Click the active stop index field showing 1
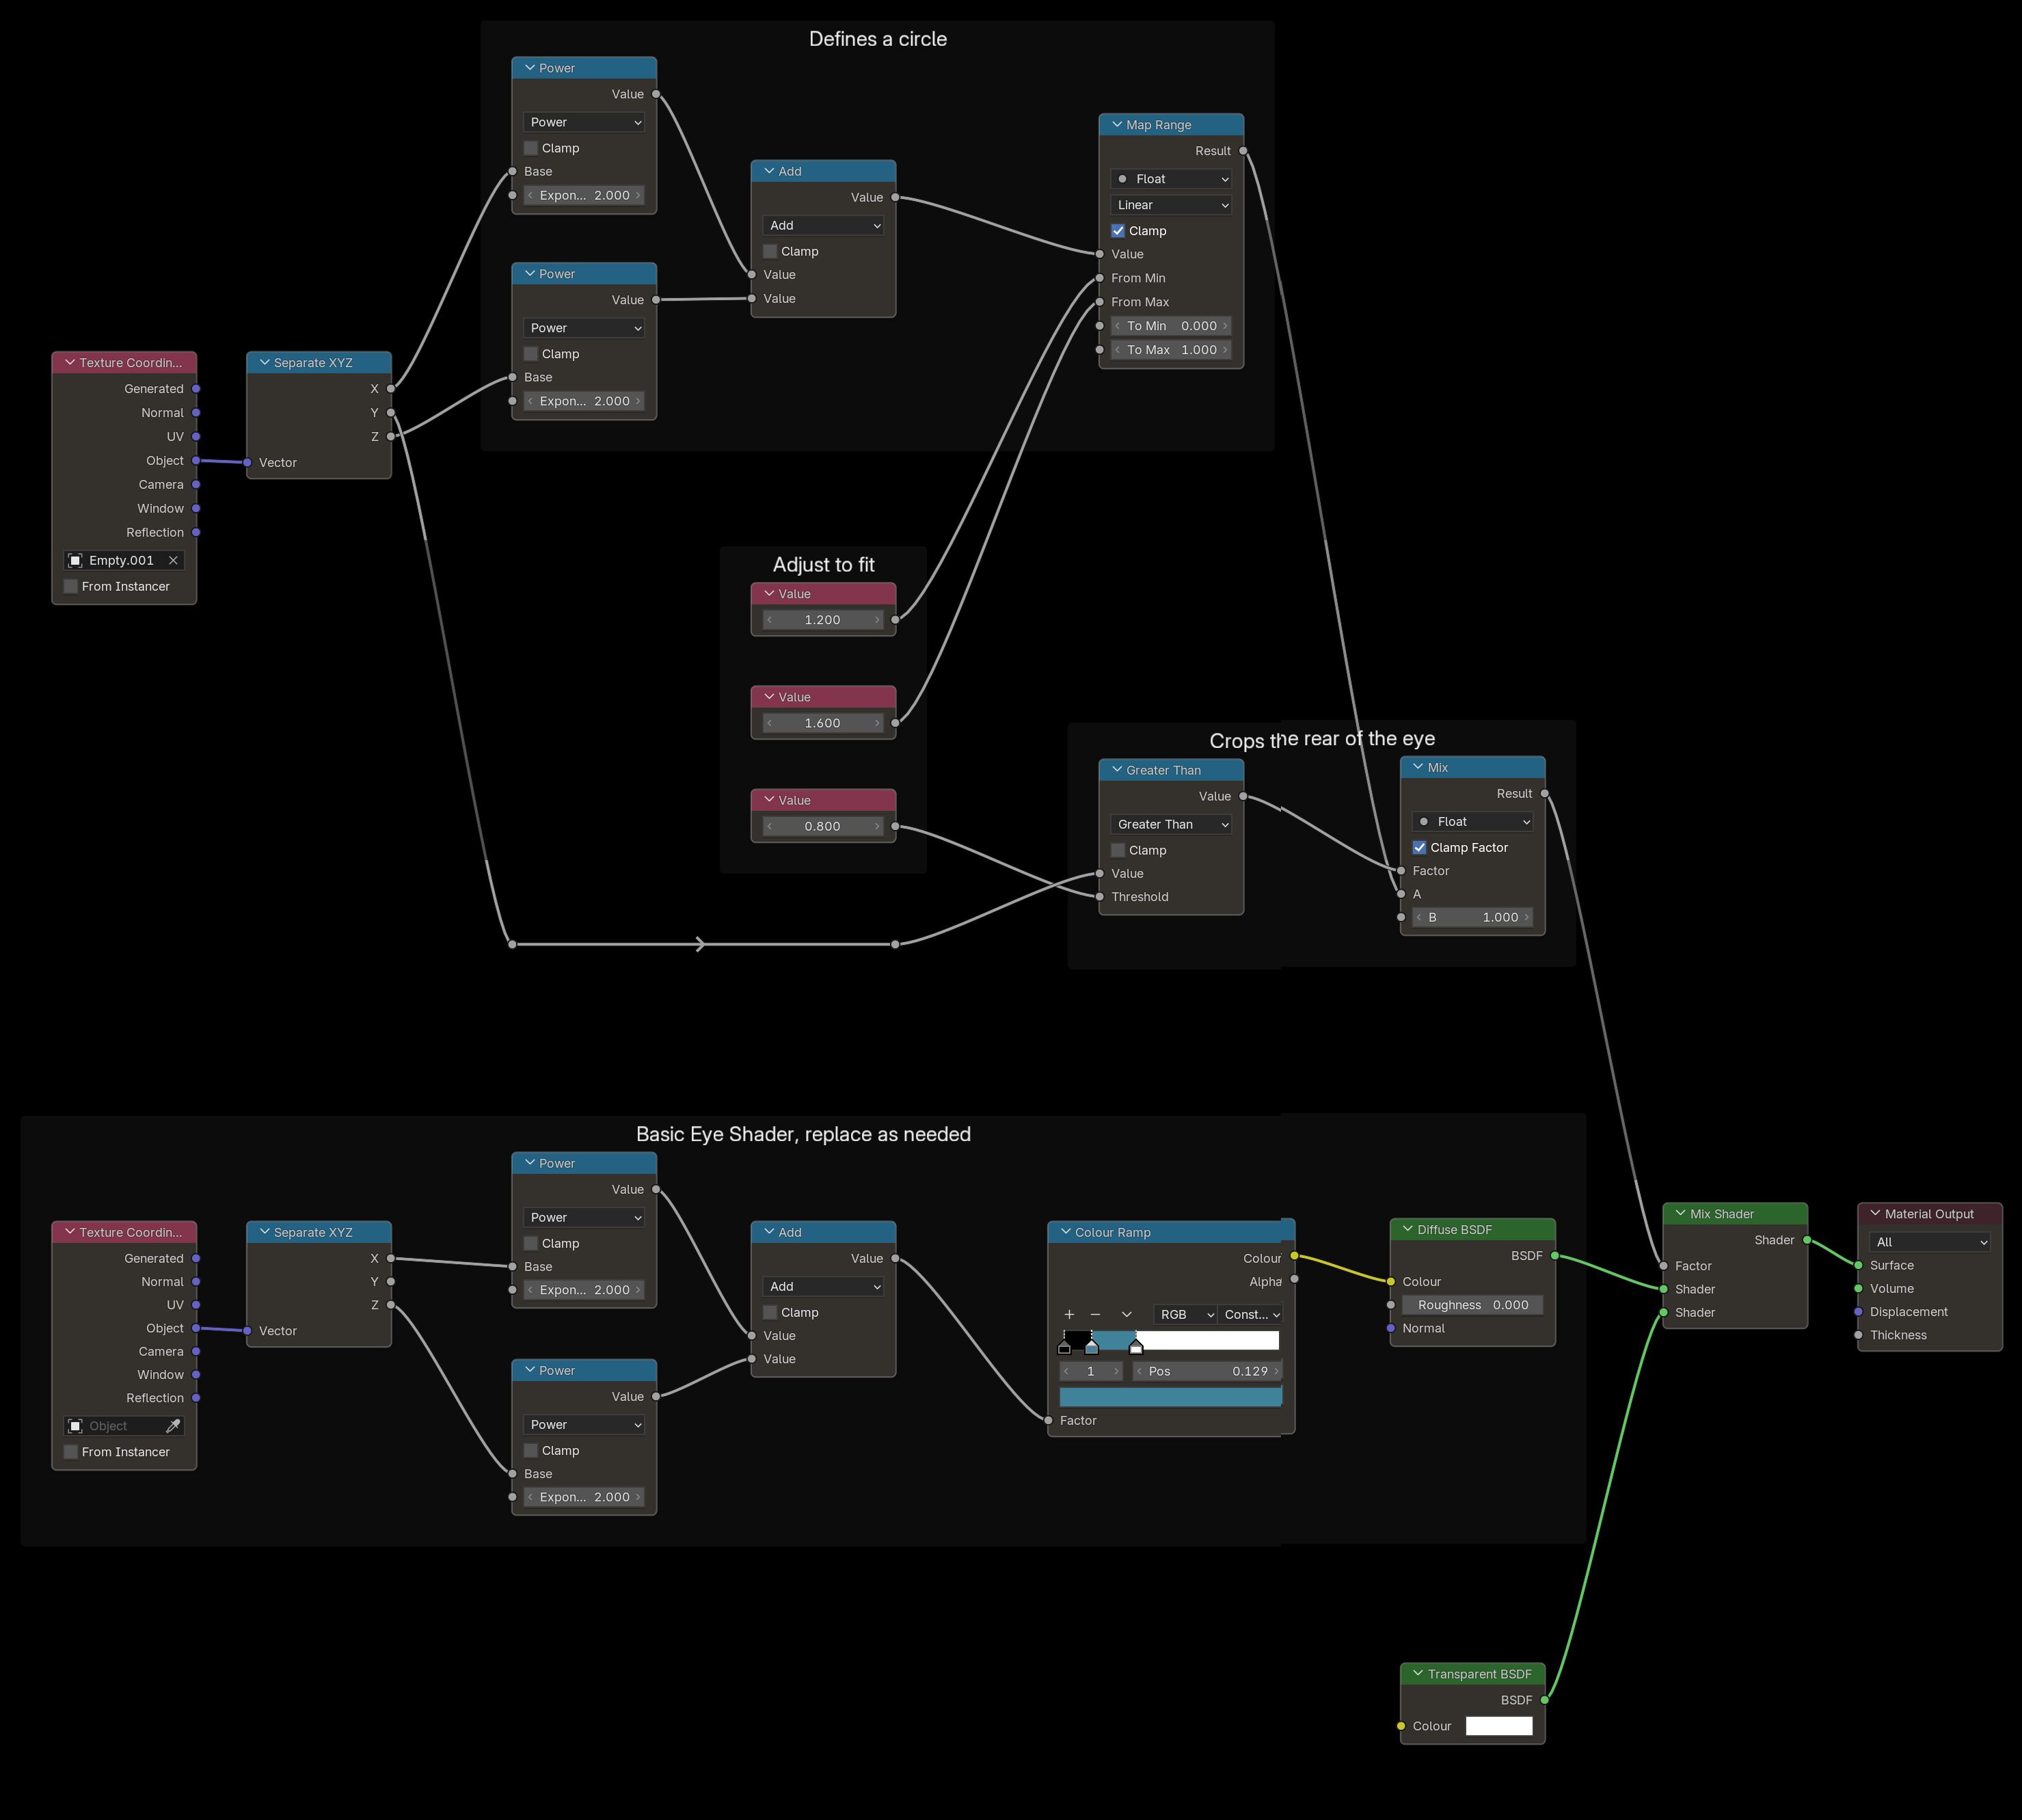This screenshot has width=2022, height=1820. tap(1091, 1371)
